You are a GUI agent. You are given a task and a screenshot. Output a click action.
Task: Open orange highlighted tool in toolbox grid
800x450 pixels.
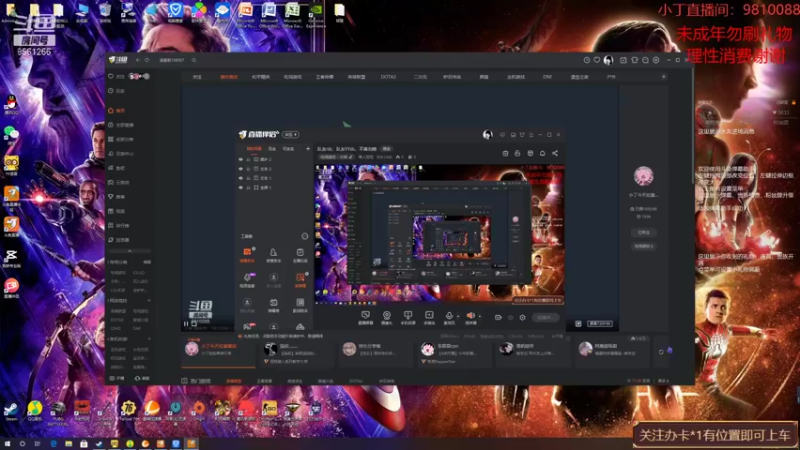247,254
